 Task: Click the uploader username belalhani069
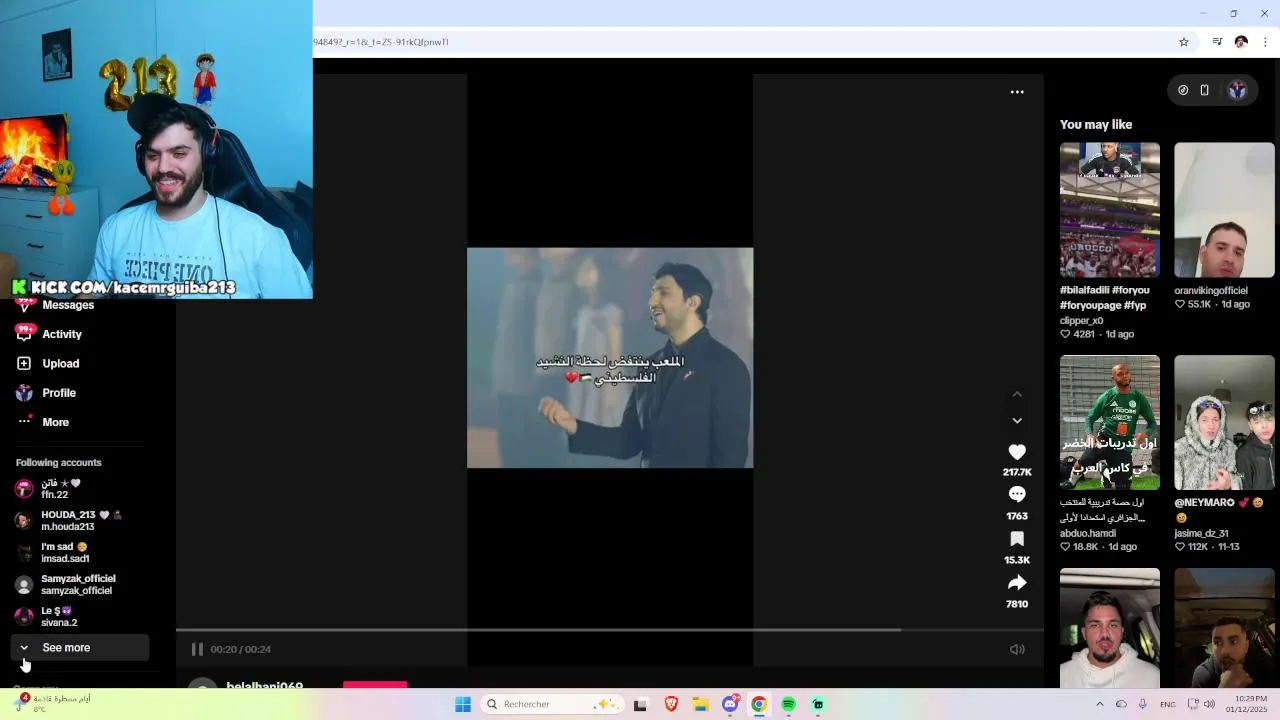(x=264, y=686)
